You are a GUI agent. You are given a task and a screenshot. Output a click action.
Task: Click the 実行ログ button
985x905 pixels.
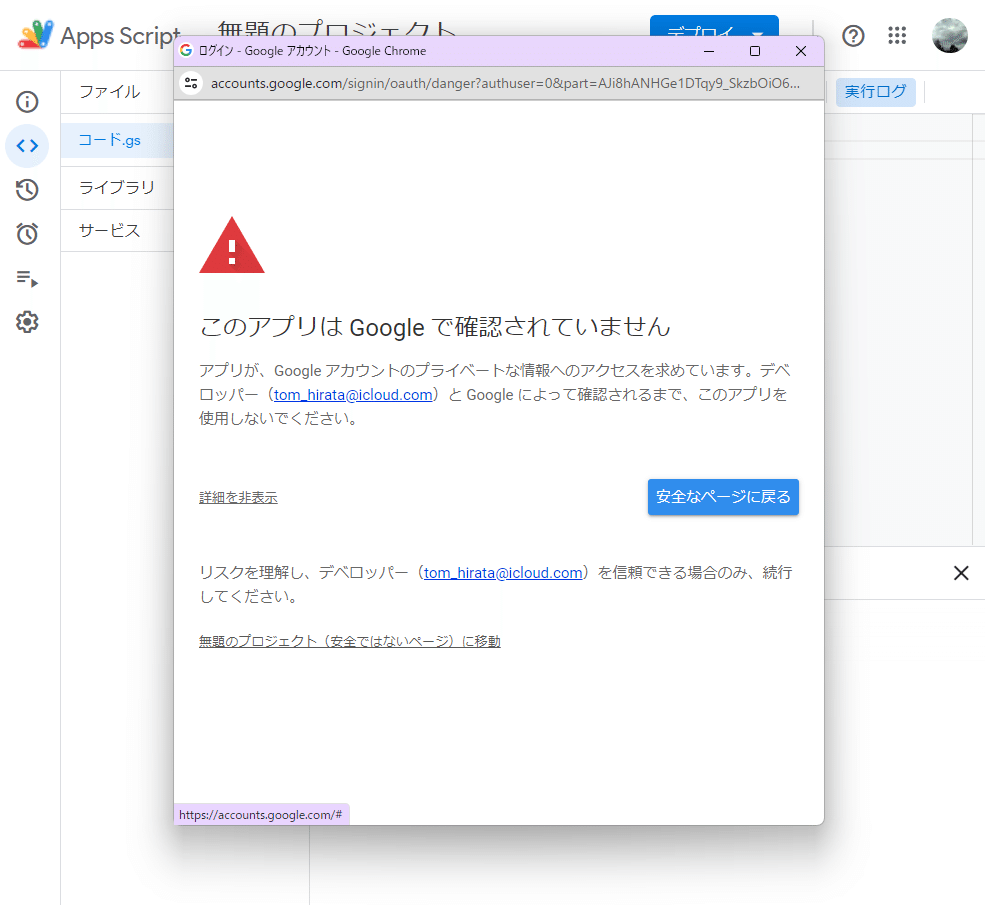(875, 92)
